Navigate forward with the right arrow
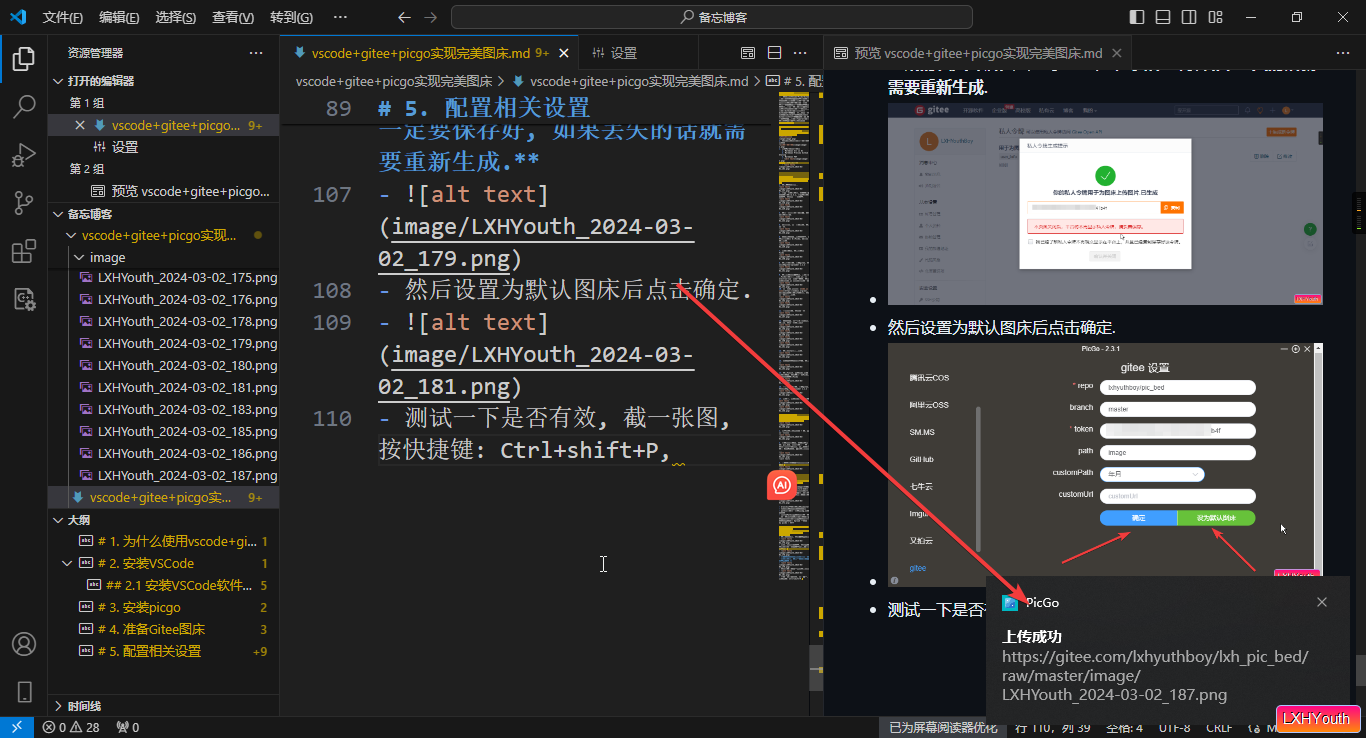The height and width of the screenshot is (738, 1366). [x=430, y=17]
